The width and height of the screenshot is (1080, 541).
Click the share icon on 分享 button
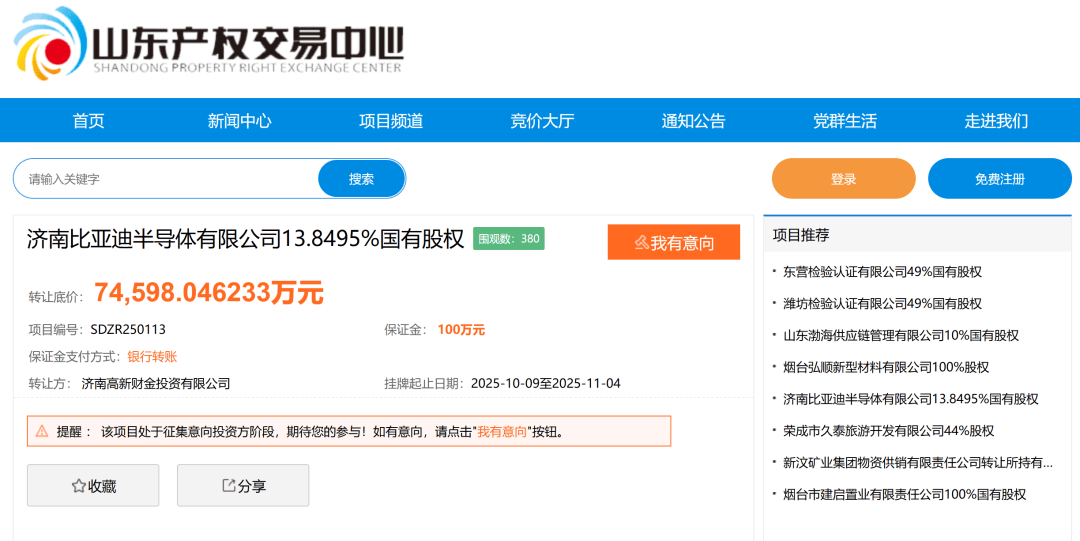(229, 485)
